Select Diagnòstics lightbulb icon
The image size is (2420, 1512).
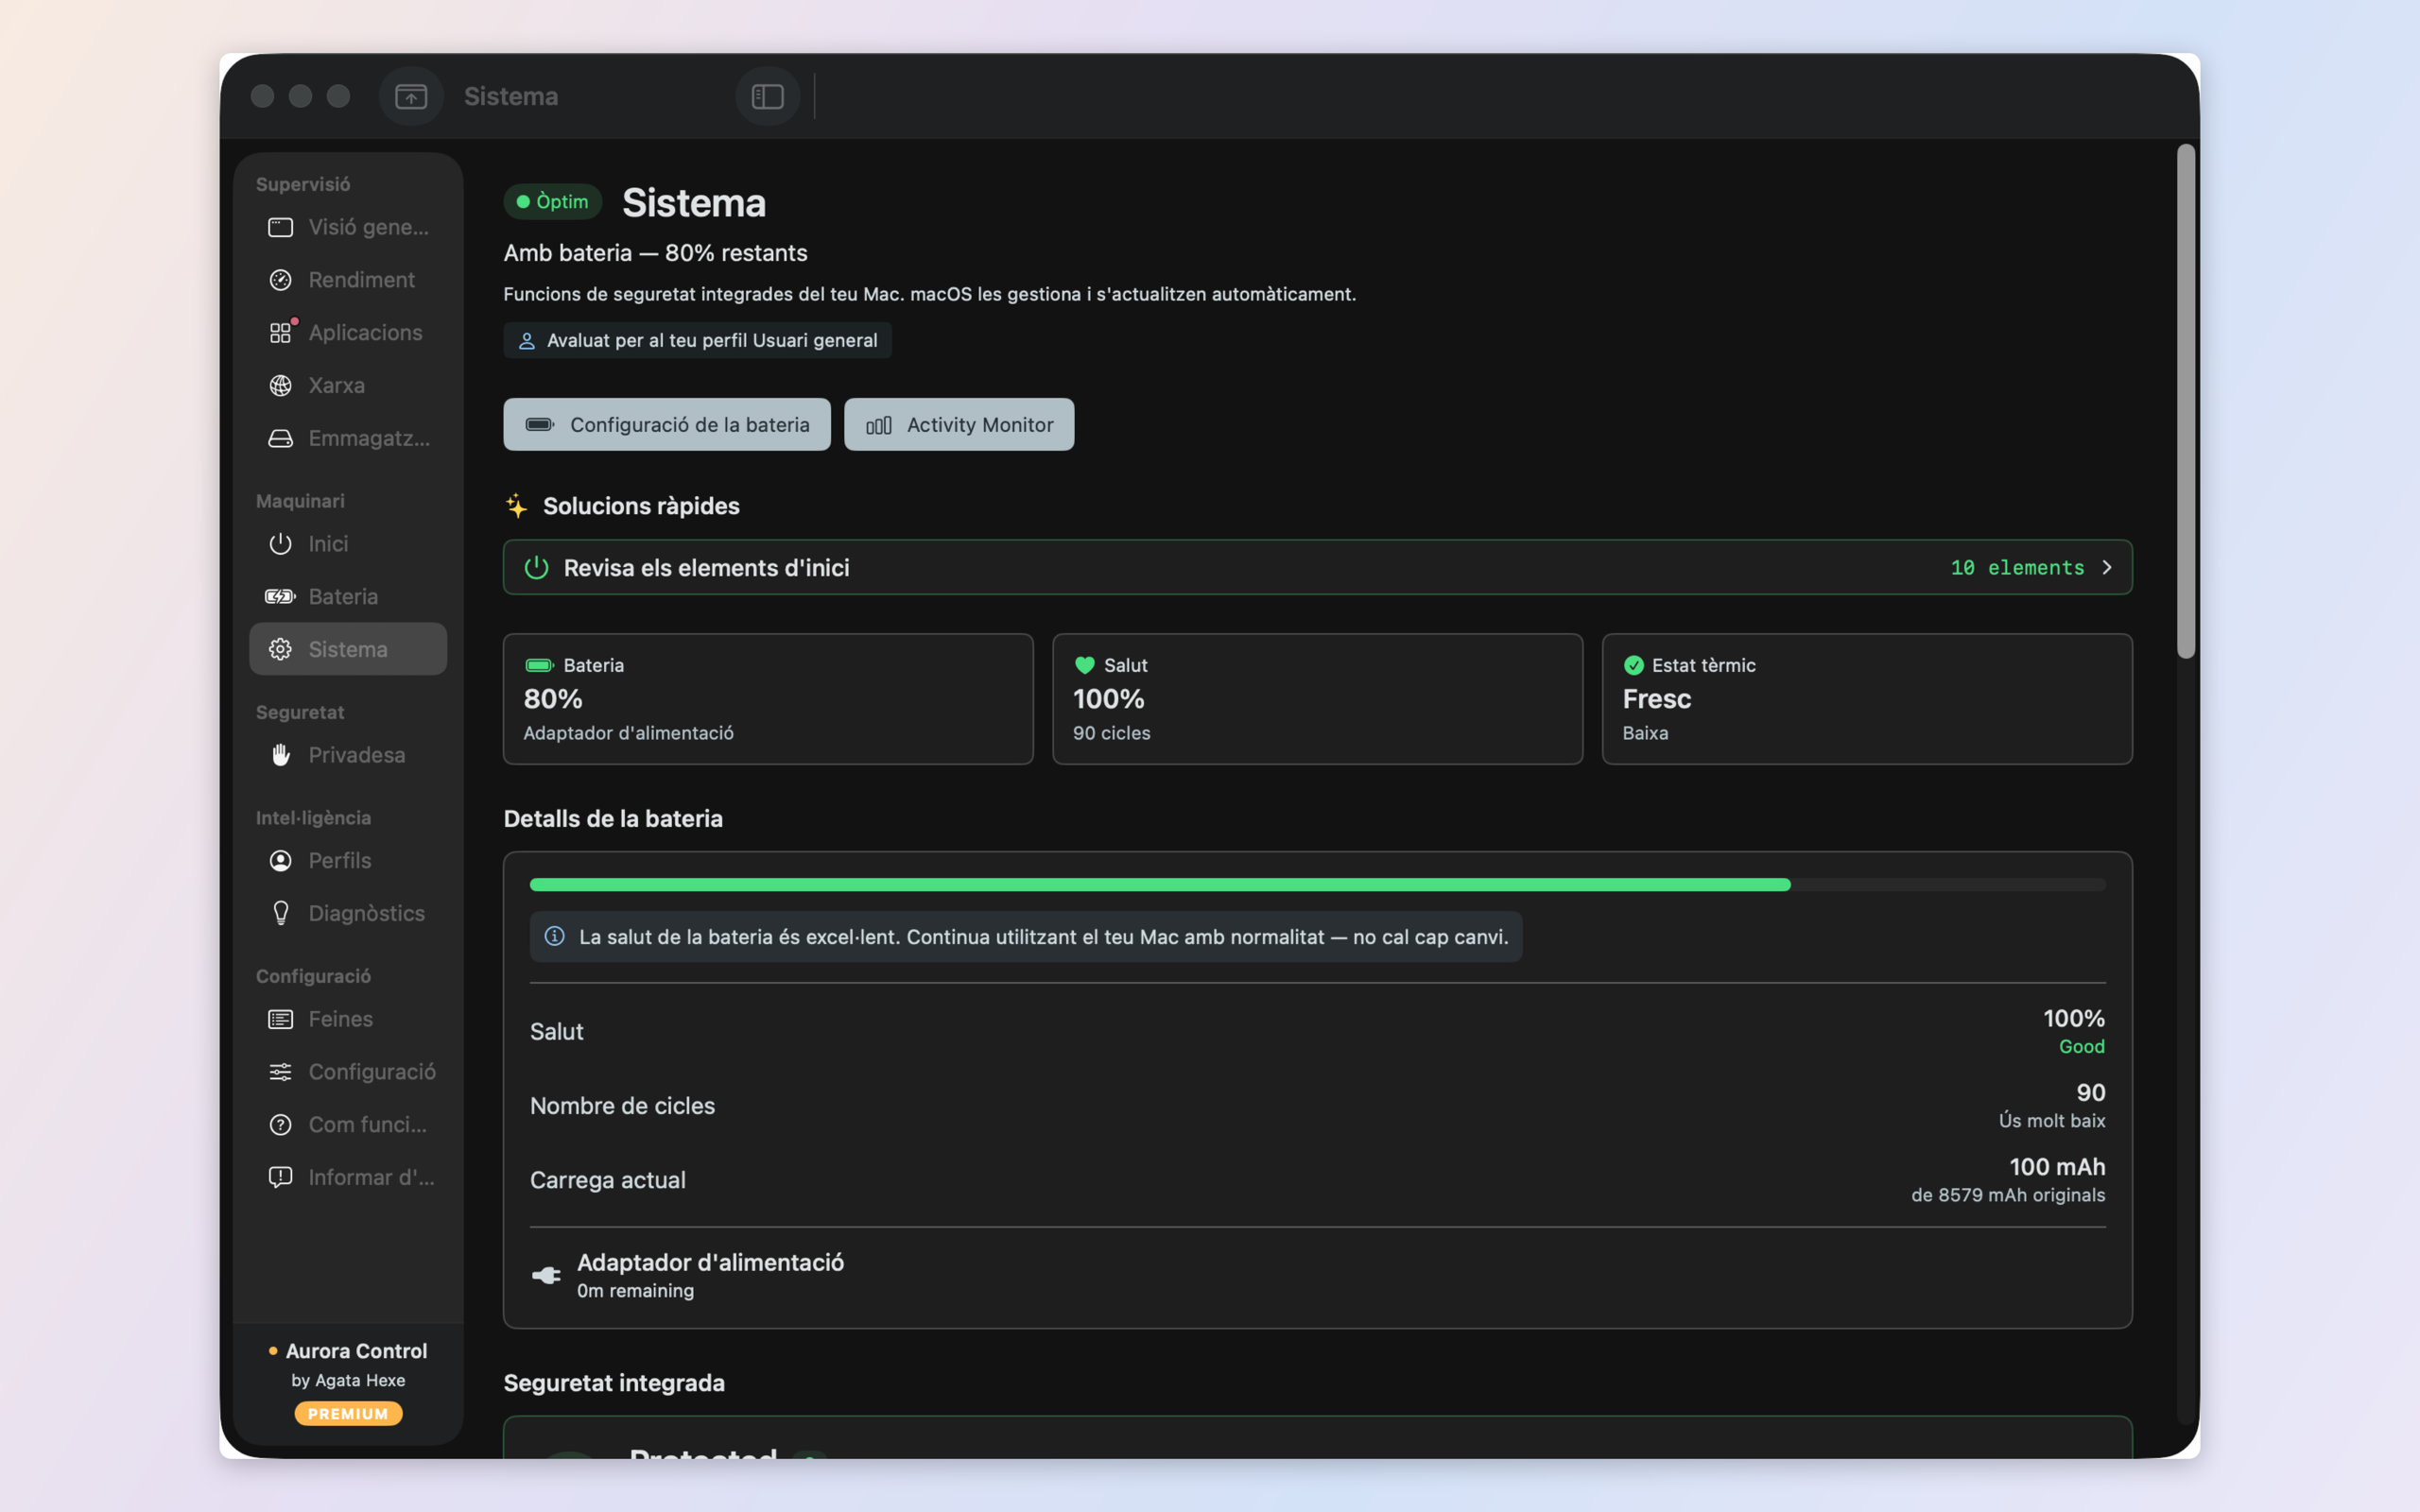pos(280,913)
